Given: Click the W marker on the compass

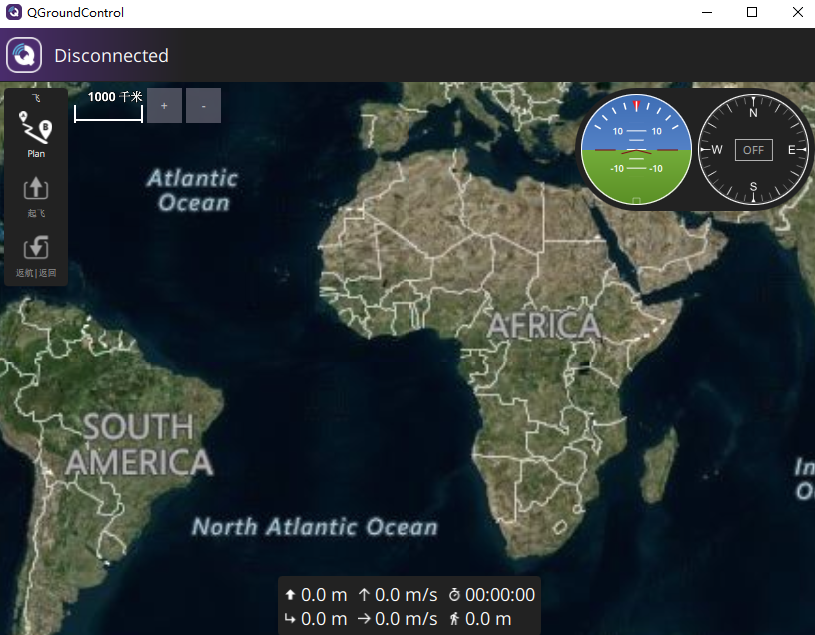Looking at the screenshot, I should coord(717,150).
